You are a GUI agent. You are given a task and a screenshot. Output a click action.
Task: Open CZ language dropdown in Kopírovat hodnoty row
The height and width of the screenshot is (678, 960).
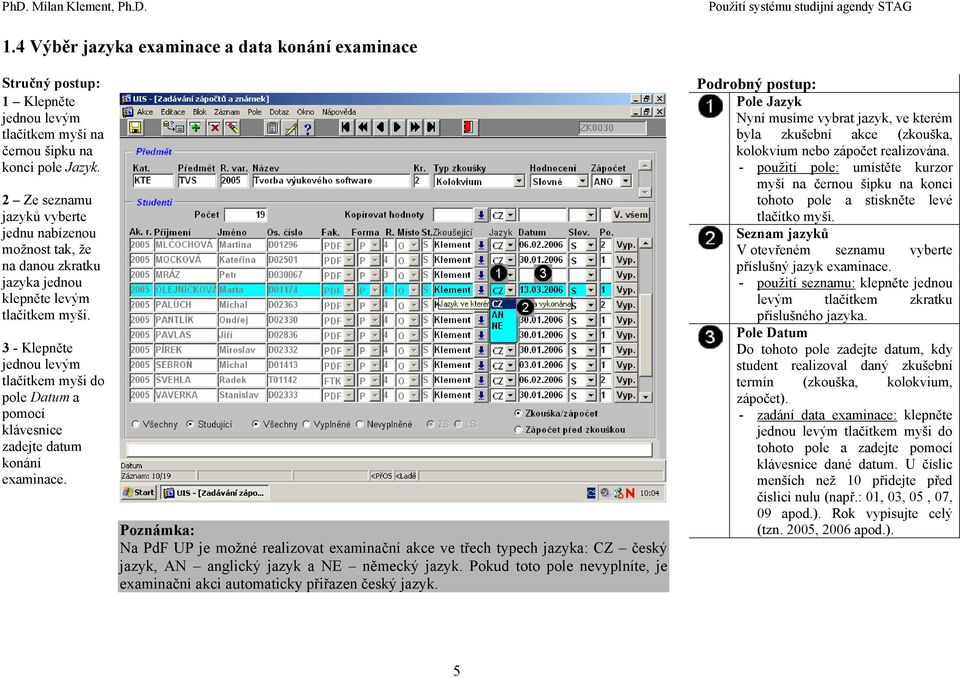[x=511, y=215]
